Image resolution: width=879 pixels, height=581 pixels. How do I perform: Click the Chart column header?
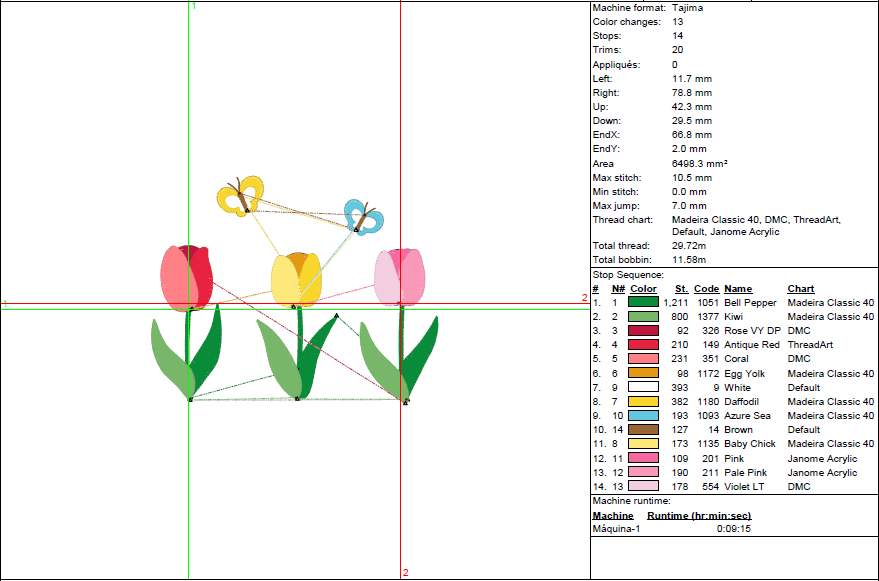(801, 289)
